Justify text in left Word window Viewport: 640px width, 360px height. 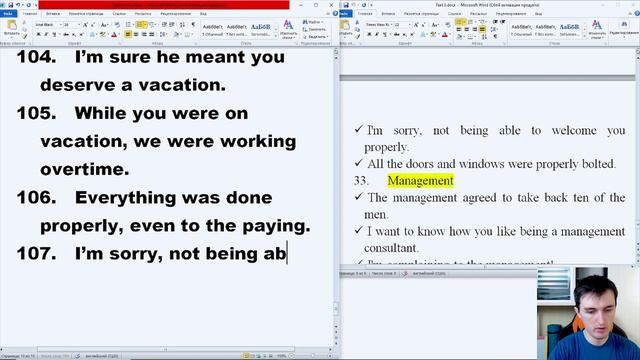click(x=151, y=35)
